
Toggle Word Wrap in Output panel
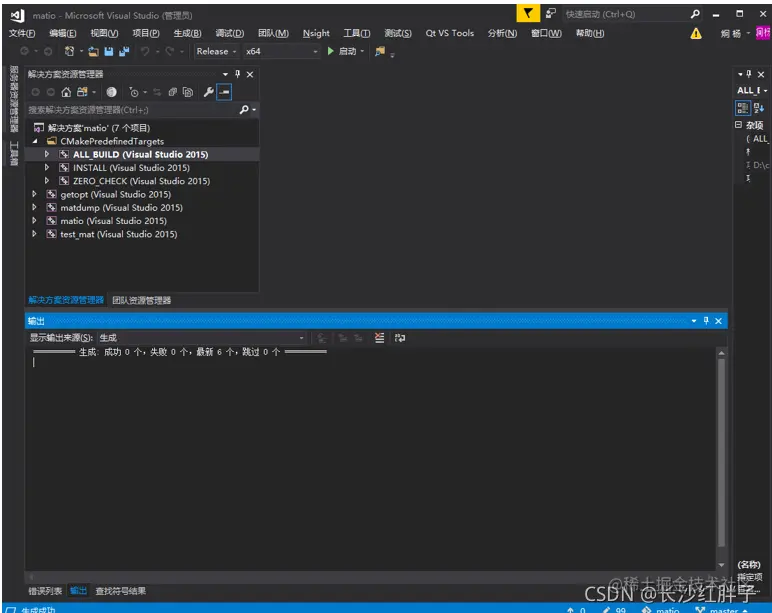click(x=400, y=338)
